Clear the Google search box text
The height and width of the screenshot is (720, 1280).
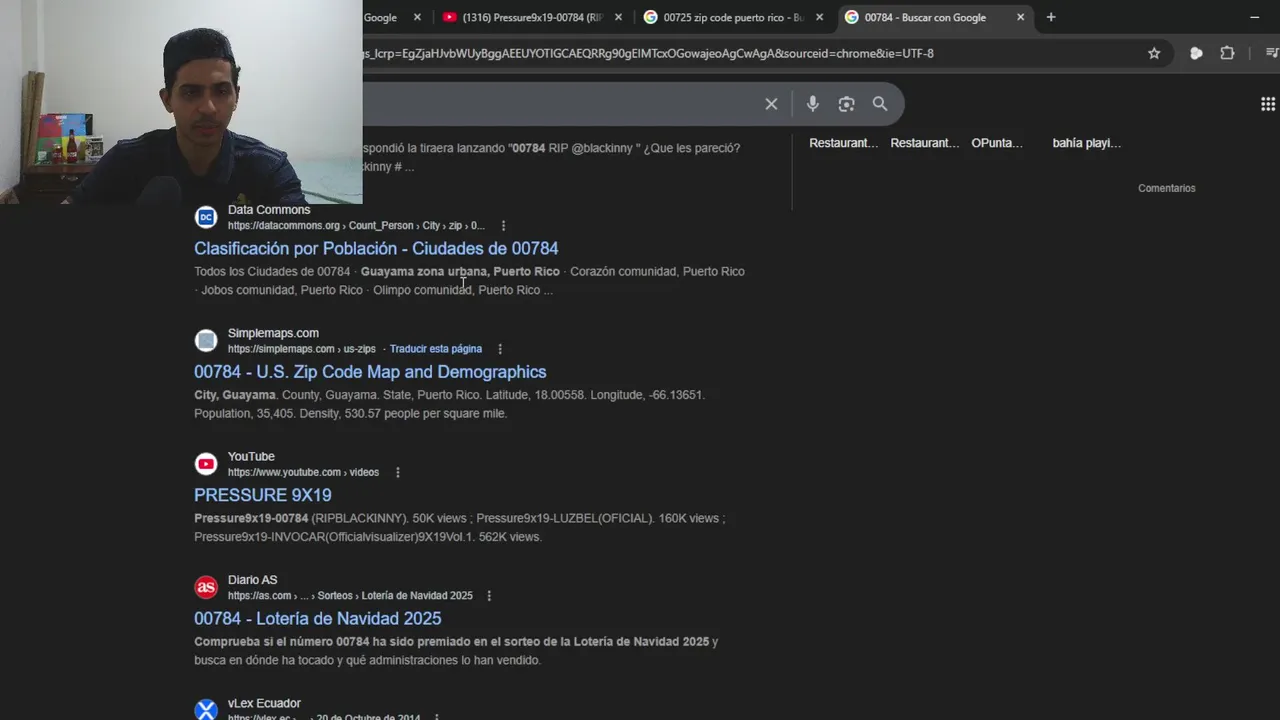tap(771, 104)
